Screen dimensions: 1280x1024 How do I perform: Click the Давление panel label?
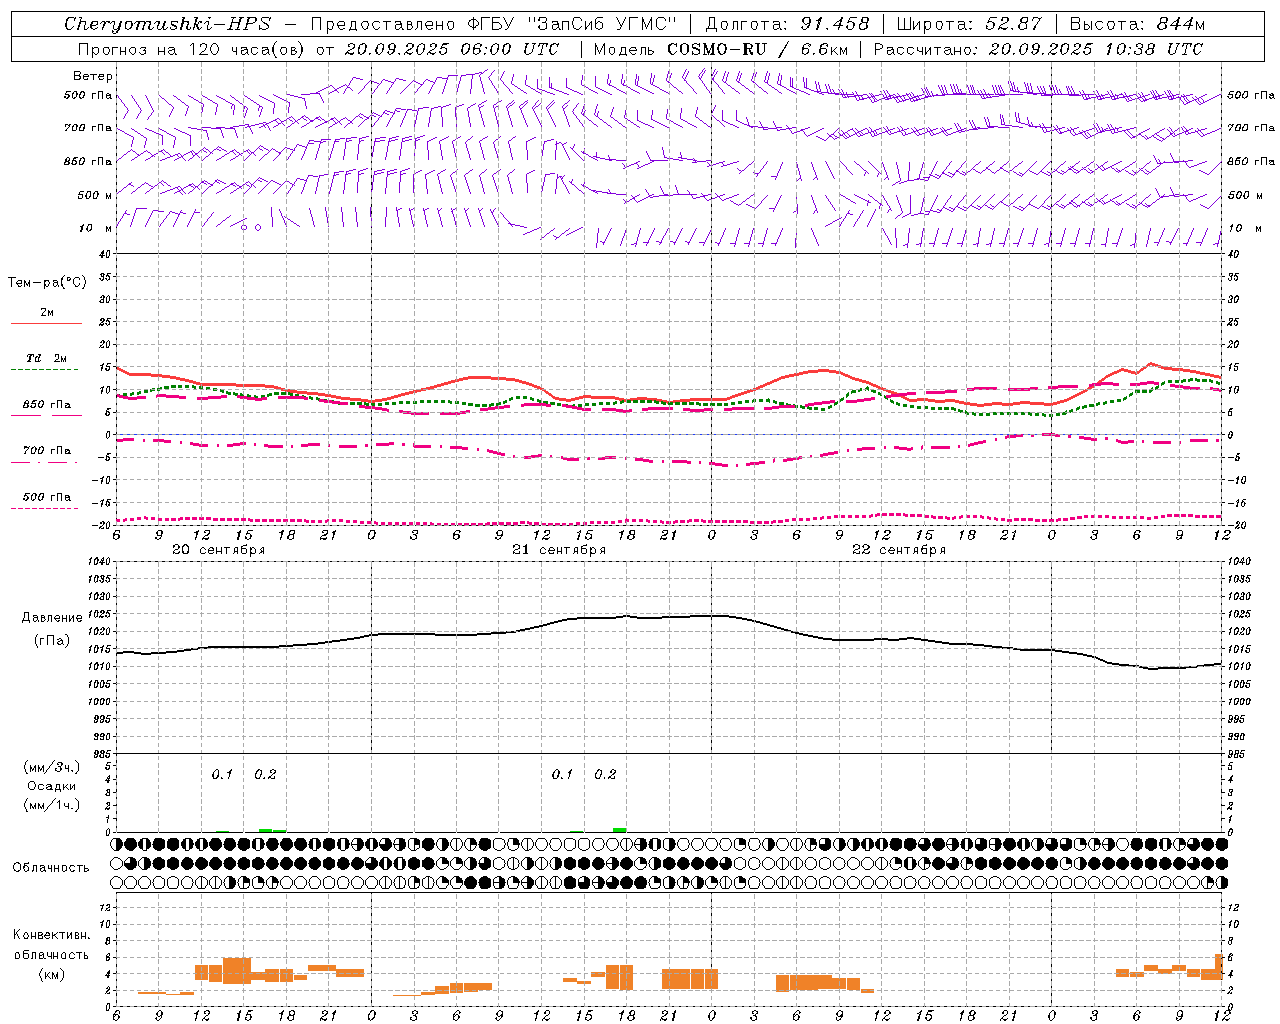(x=50, y=618)
